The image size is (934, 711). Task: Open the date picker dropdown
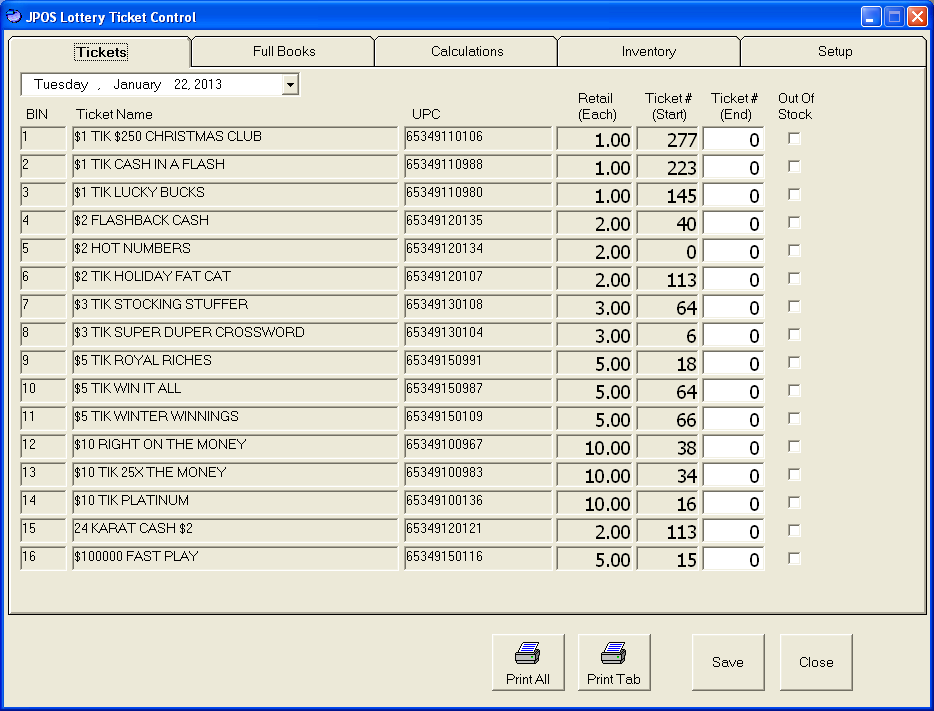tap(289, 84)
